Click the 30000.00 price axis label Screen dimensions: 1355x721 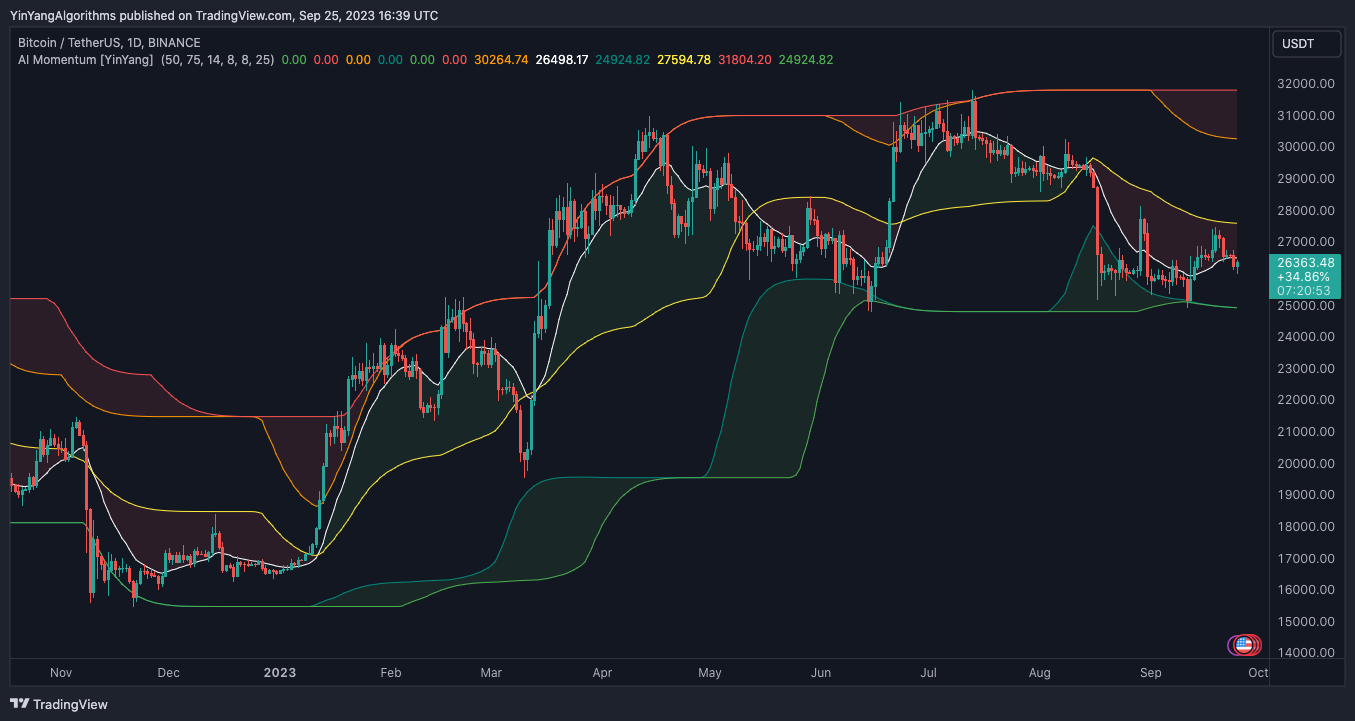tap(1306, 147)
